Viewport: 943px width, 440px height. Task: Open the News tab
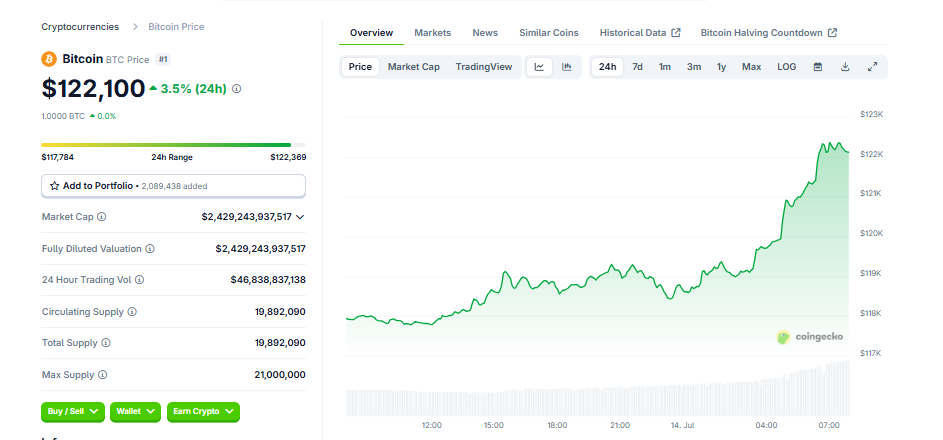point(485,32)
